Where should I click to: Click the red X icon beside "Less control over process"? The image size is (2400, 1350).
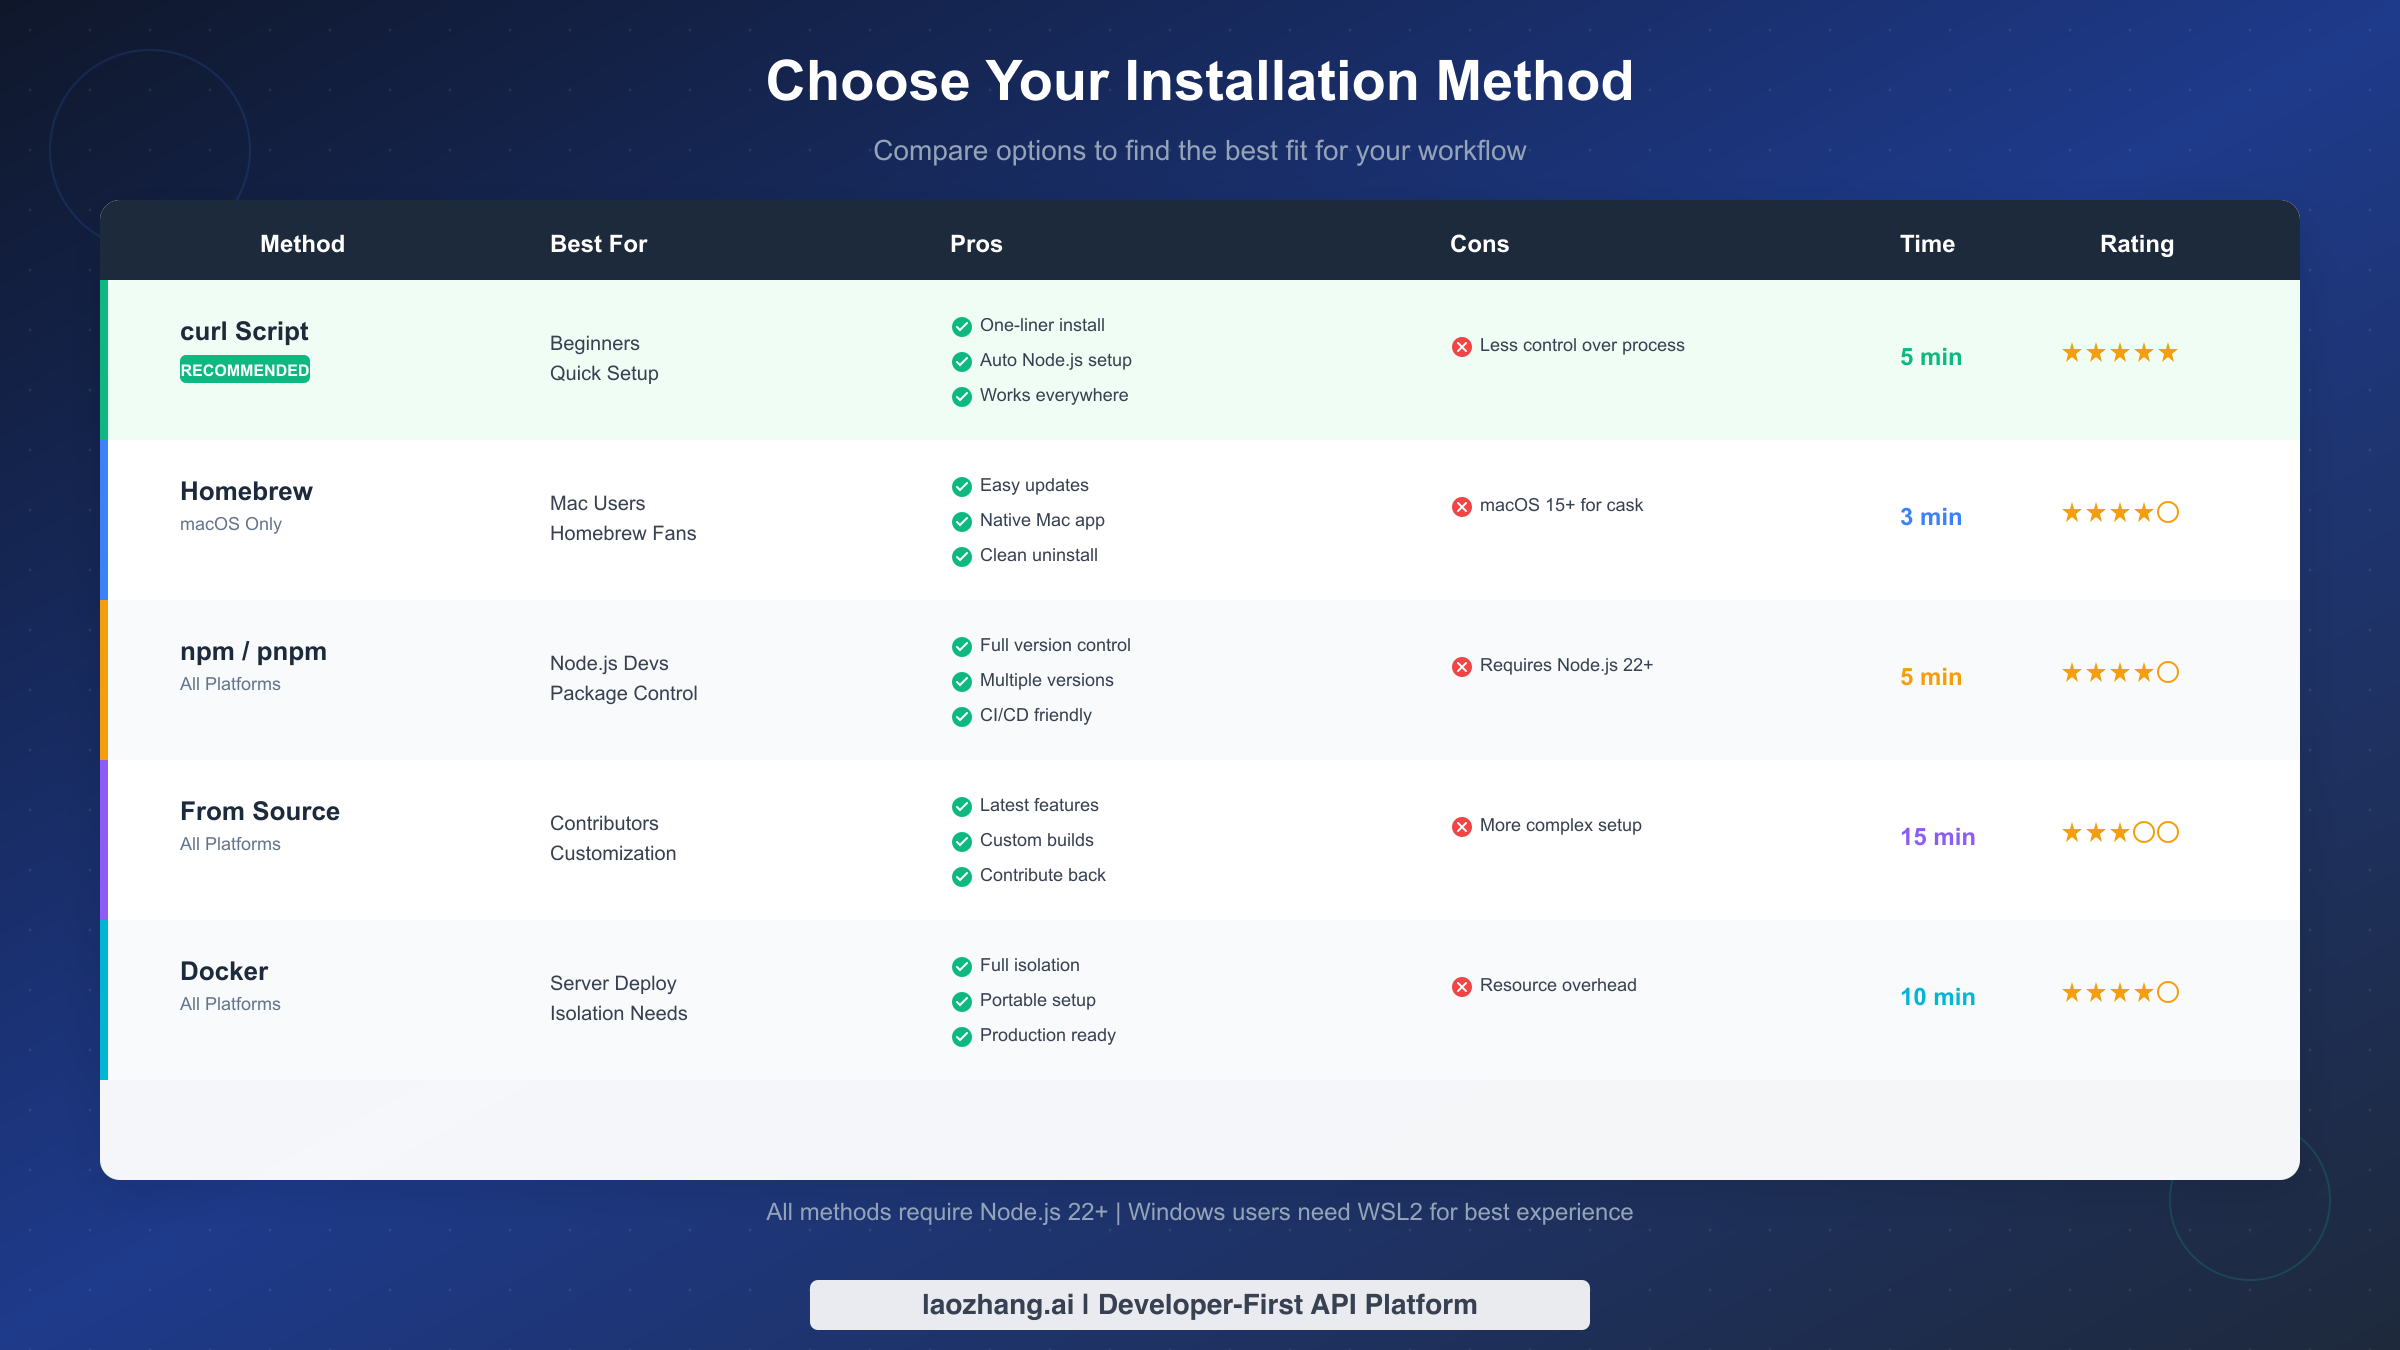[x=1461, y=346]
